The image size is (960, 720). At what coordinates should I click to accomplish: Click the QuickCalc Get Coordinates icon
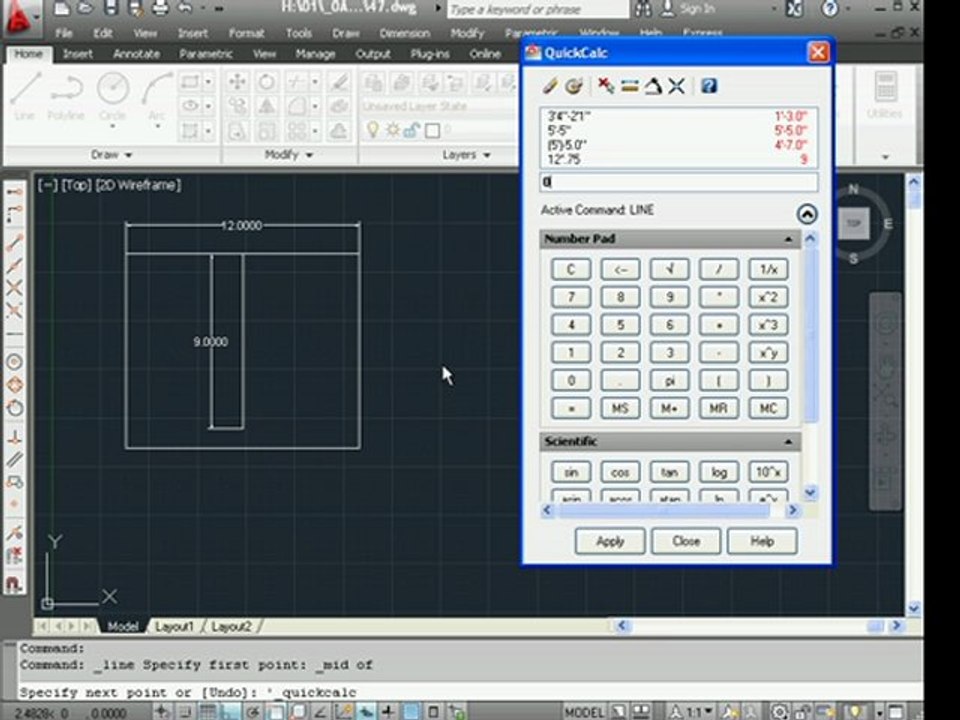tap(606, 86)
